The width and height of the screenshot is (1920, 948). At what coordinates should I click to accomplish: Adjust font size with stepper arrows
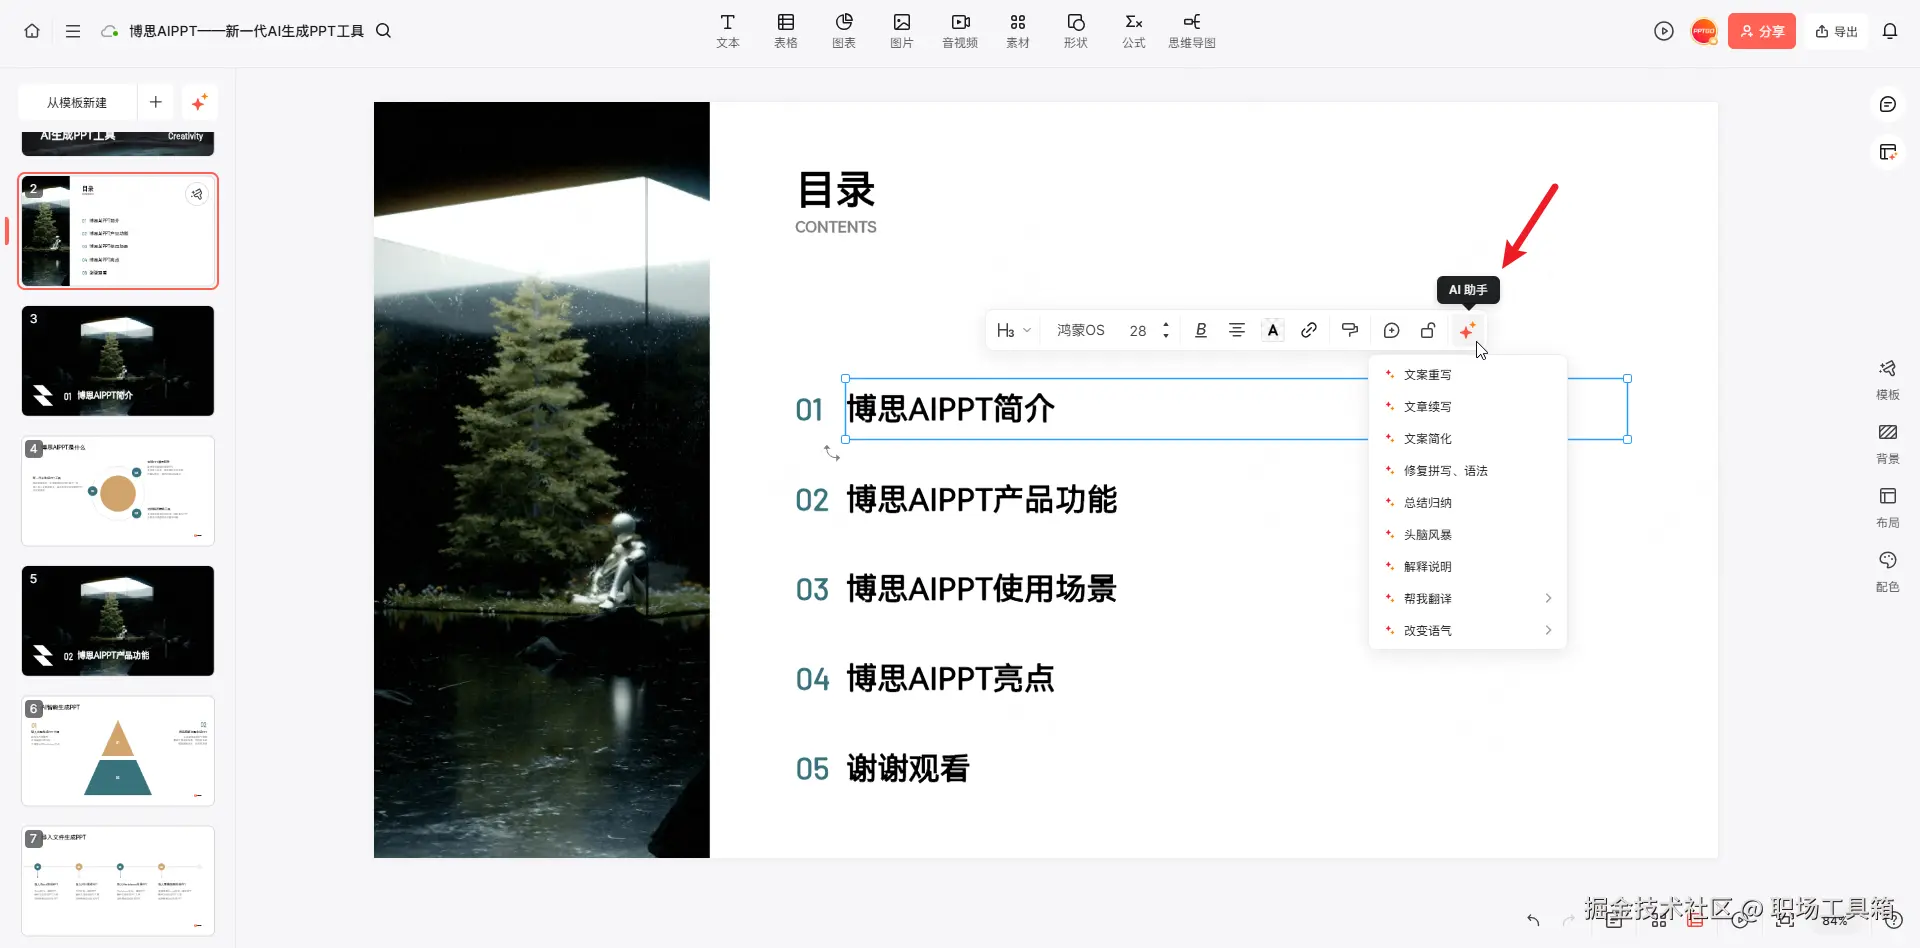click(1166, 330)
